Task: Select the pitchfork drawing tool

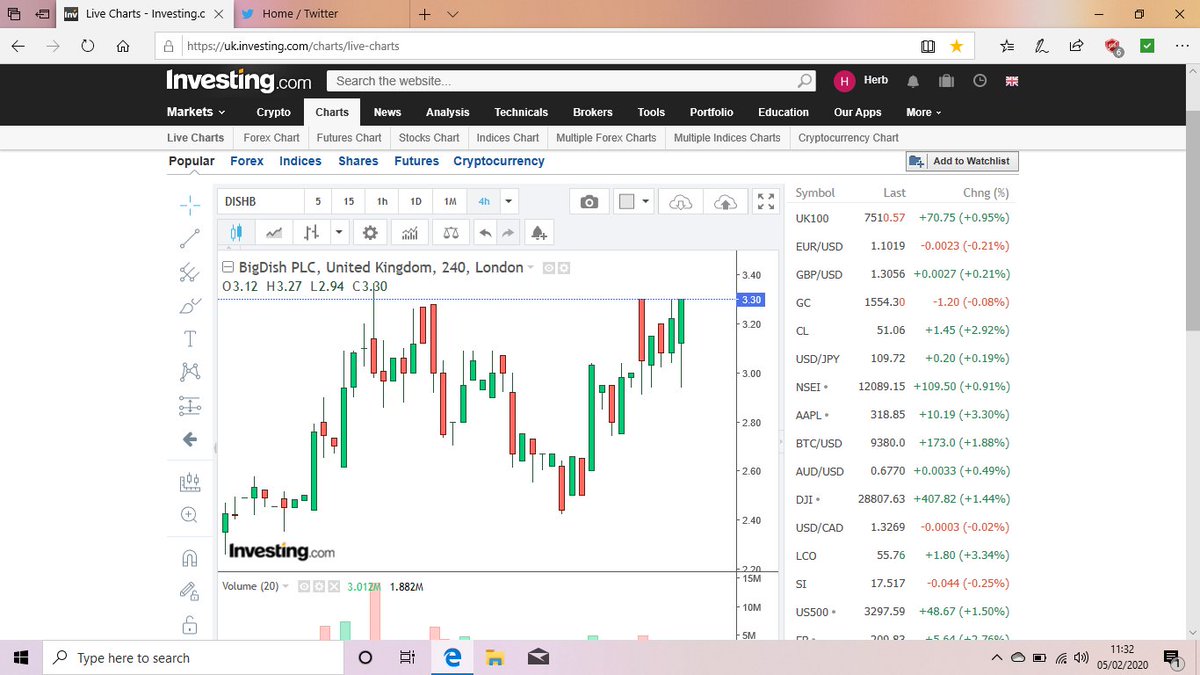Action: (x=189, y=271)
